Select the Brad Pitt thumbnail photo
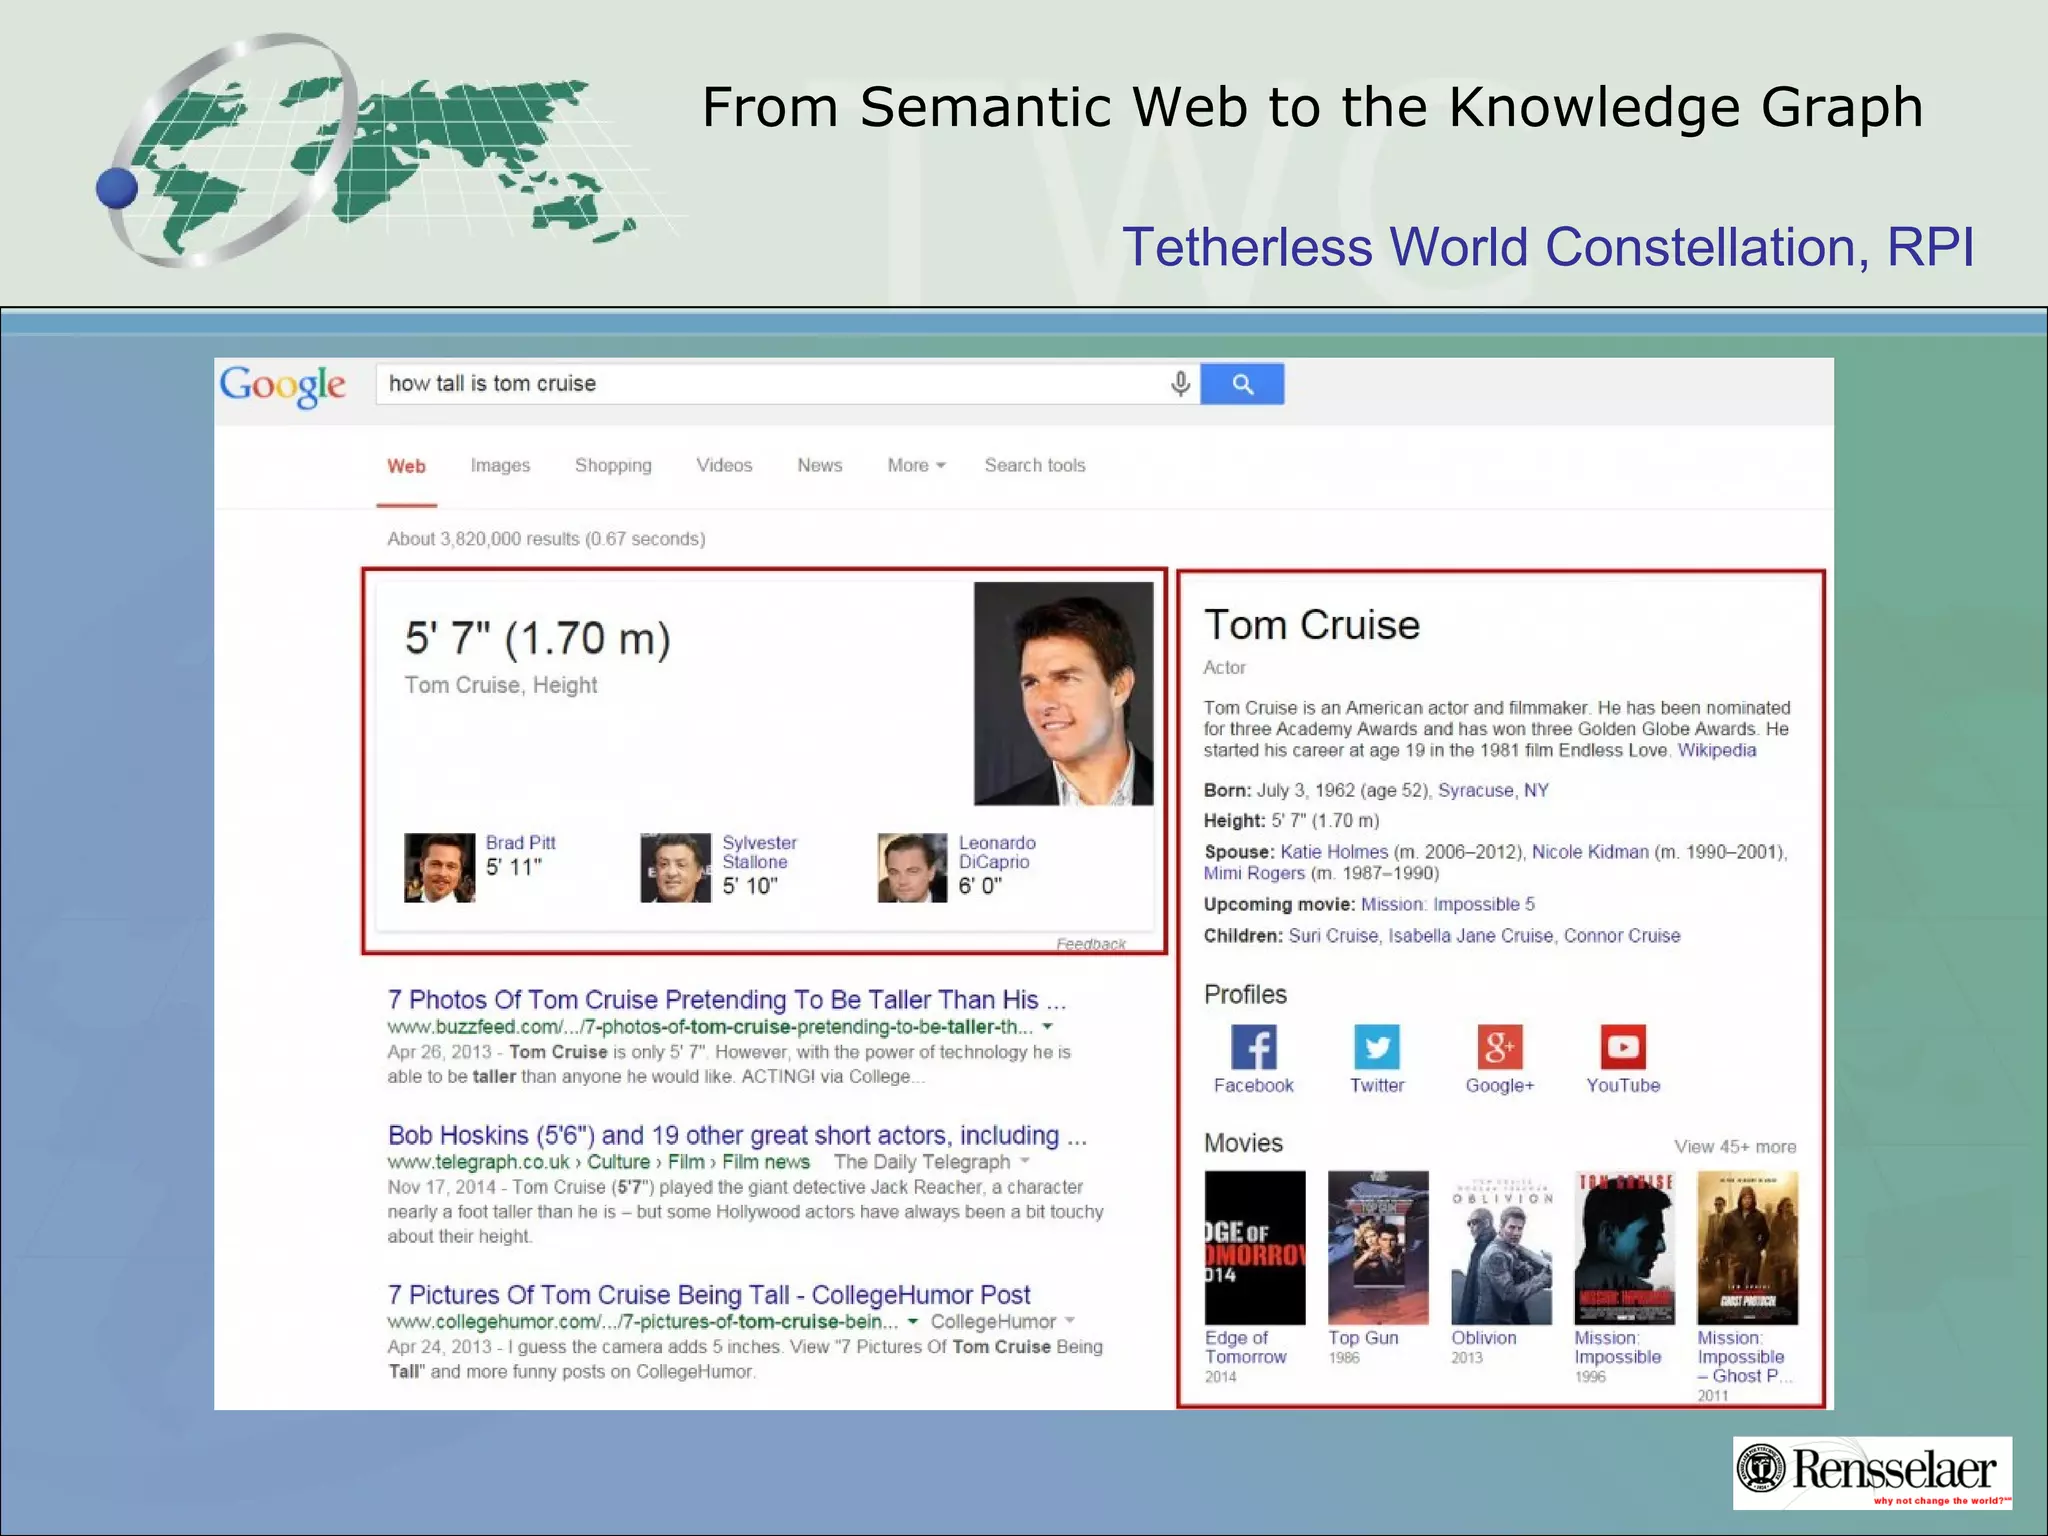The height and width of the screenshot is (1536, 2048). point(439,868)
